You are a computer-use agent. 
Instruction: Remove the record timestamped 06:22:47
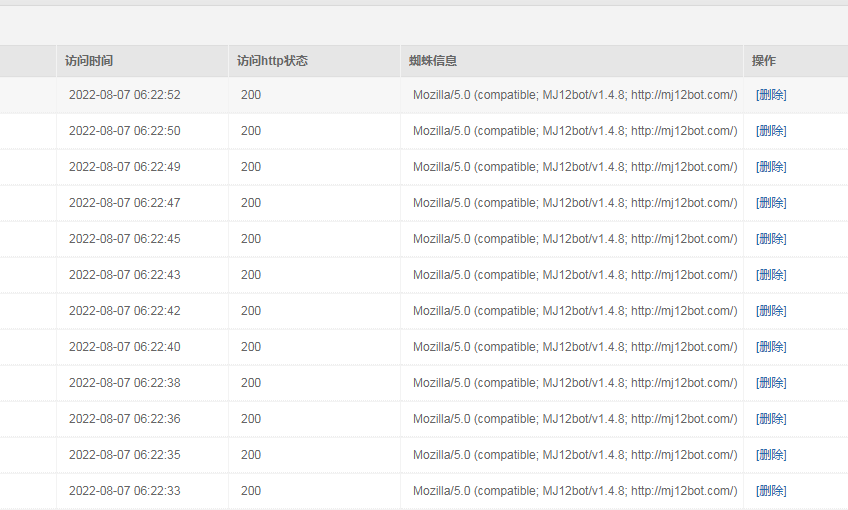point(771,203)
